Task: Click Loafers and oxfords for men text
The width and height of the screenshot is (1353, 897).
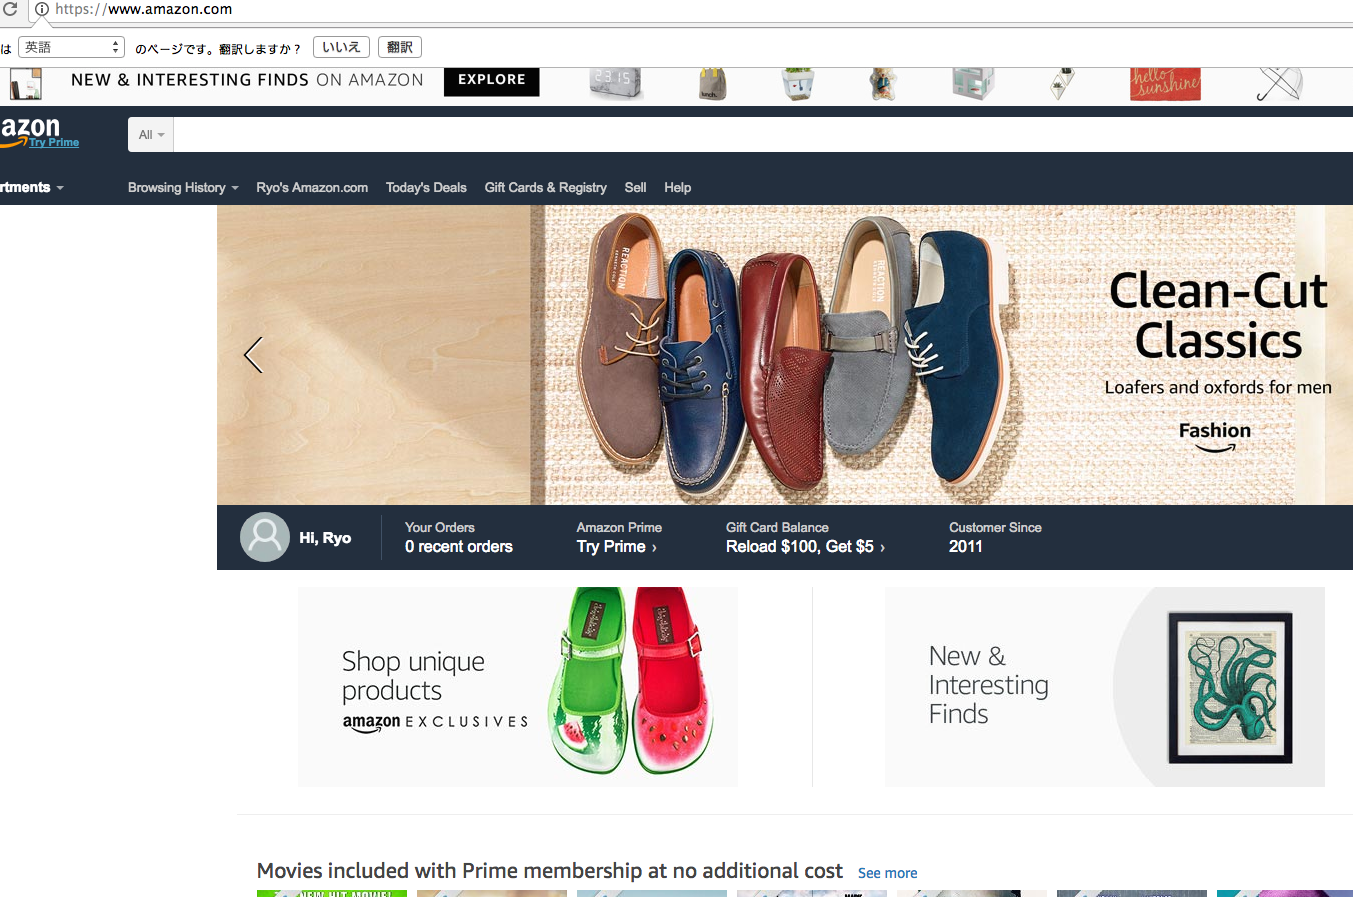Action: (1218, 387)
